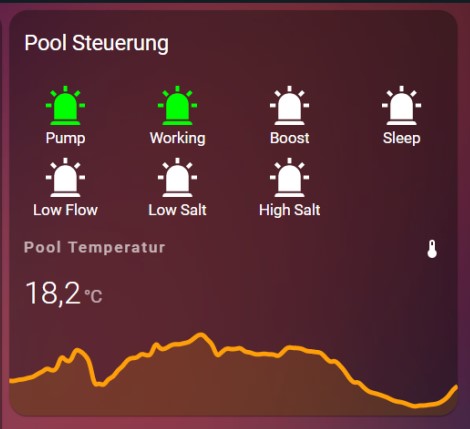Image resolution: width=470 pixels, height=429 pixels.
Task: Open the Low Flow alarm icon
Action: coord(65,178)
